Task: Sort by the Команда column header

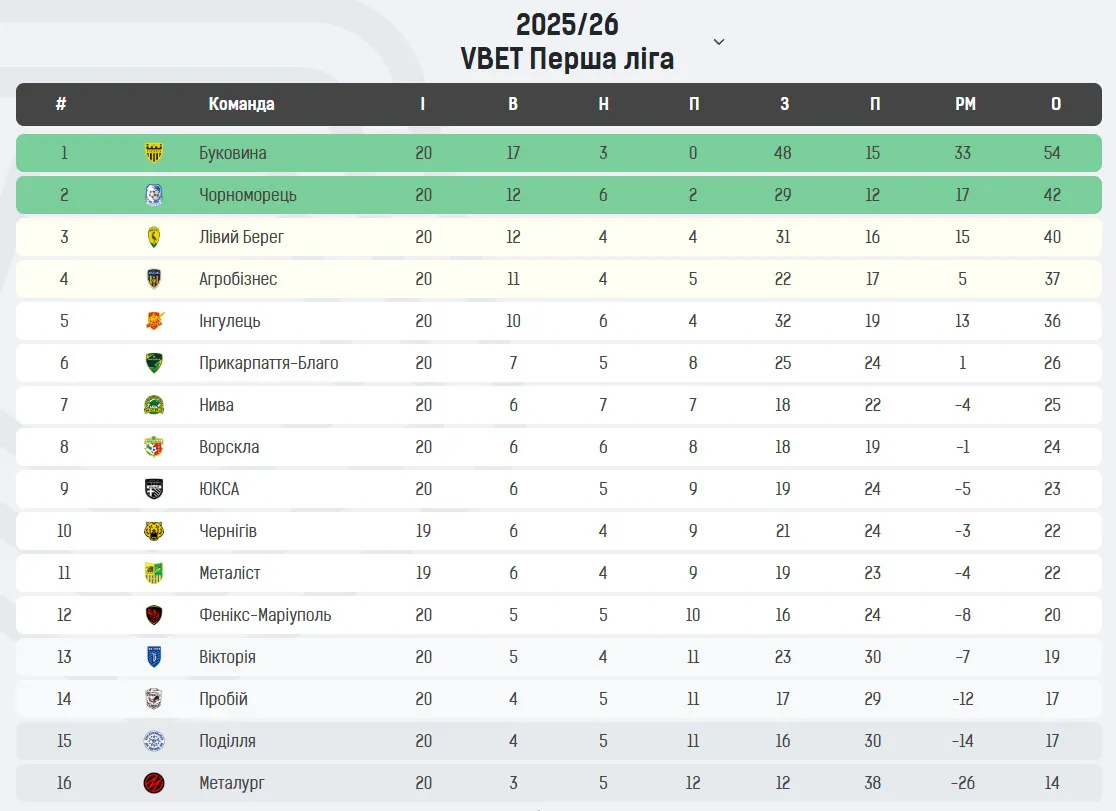Action: (241, 104)
